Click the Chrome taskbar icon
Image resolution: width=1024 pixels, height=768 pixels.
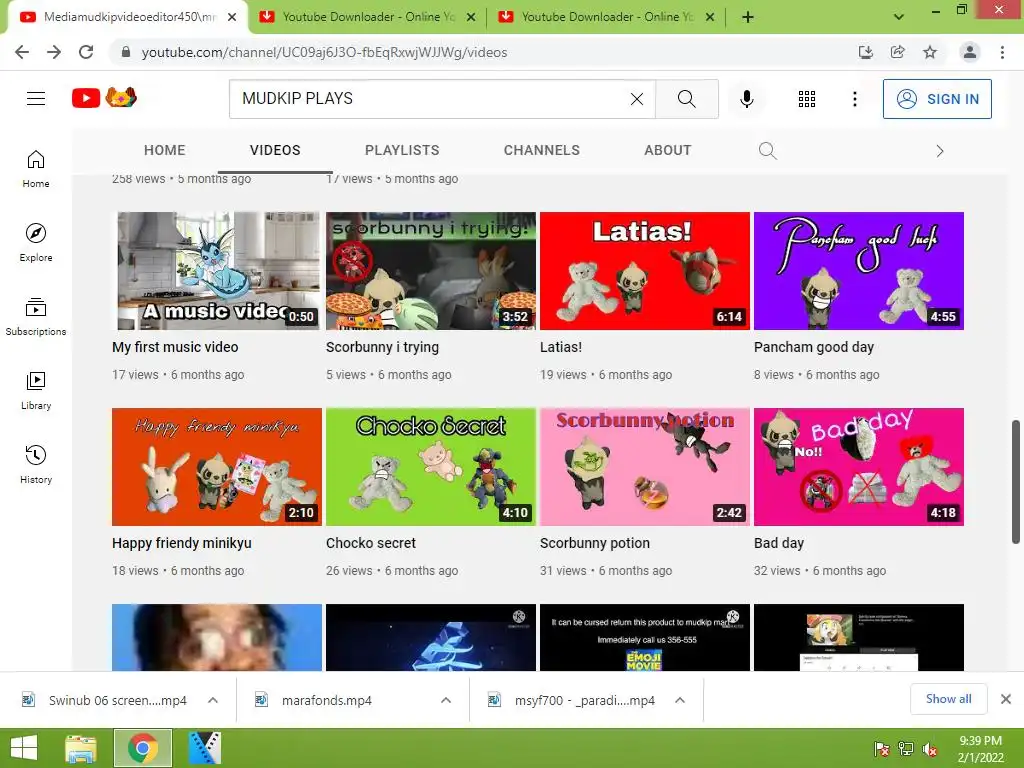click(x=143, y=748)
